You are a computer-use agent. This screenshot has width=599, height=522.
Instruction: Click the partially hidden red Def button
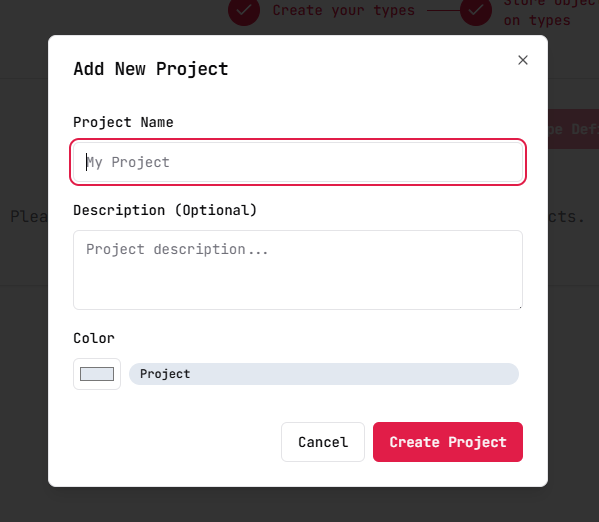[573, 129]
